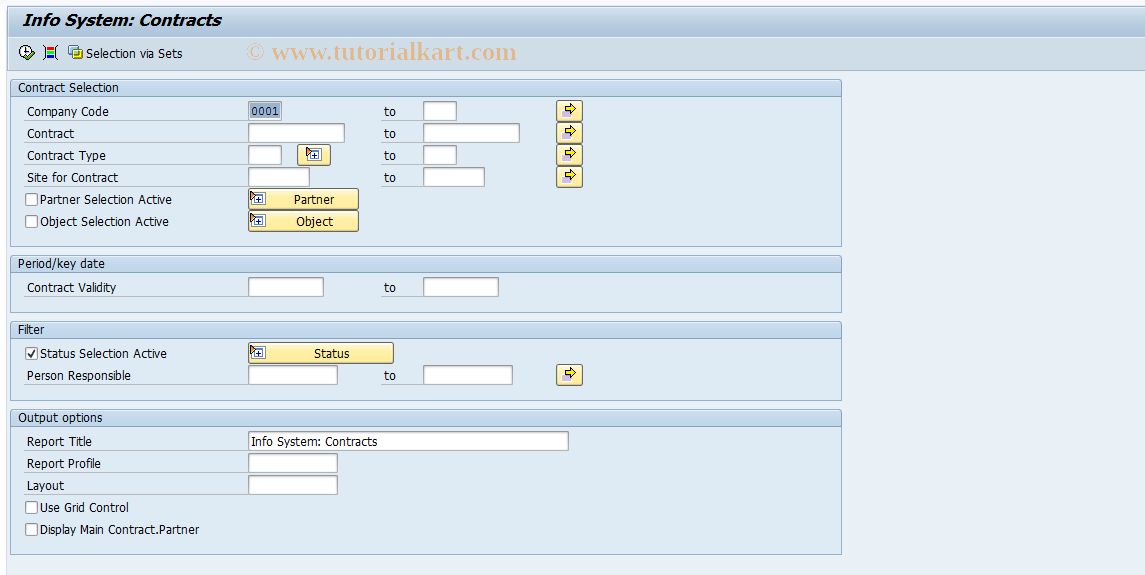Click the Get Variant multicolor icon
This screenshot has height=575, width=1145.
coord(50,53)
